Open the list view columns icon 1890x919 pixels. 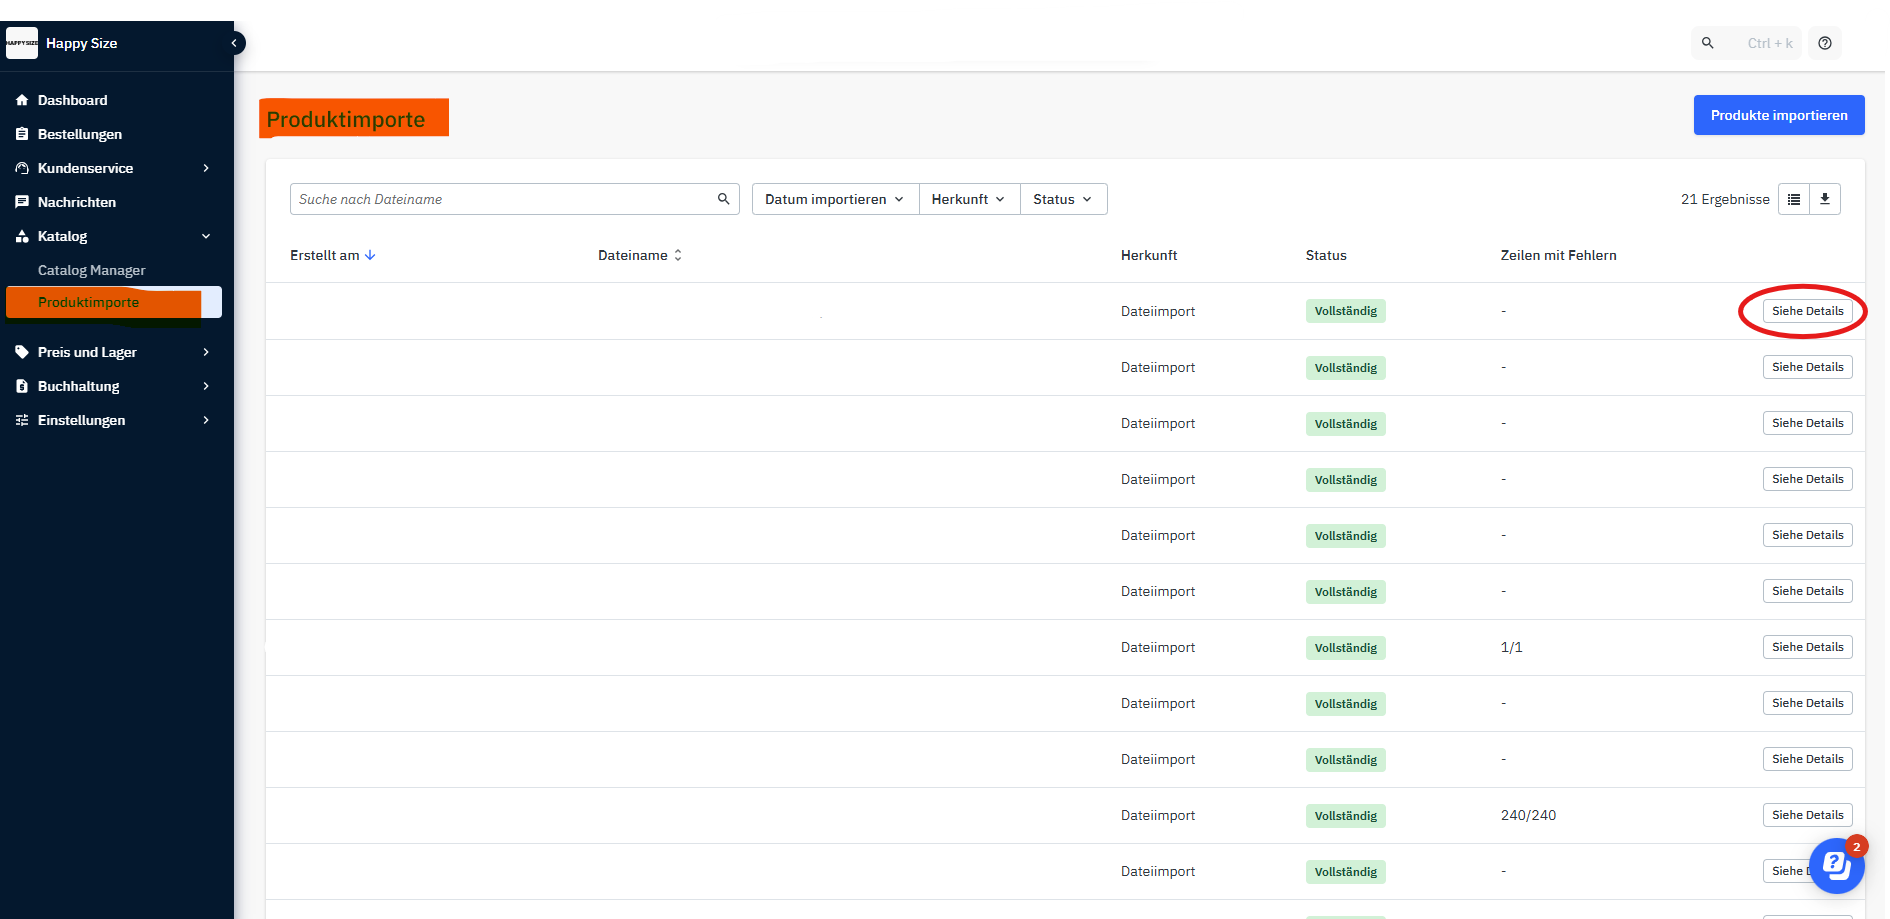[x=1794, y=199]
